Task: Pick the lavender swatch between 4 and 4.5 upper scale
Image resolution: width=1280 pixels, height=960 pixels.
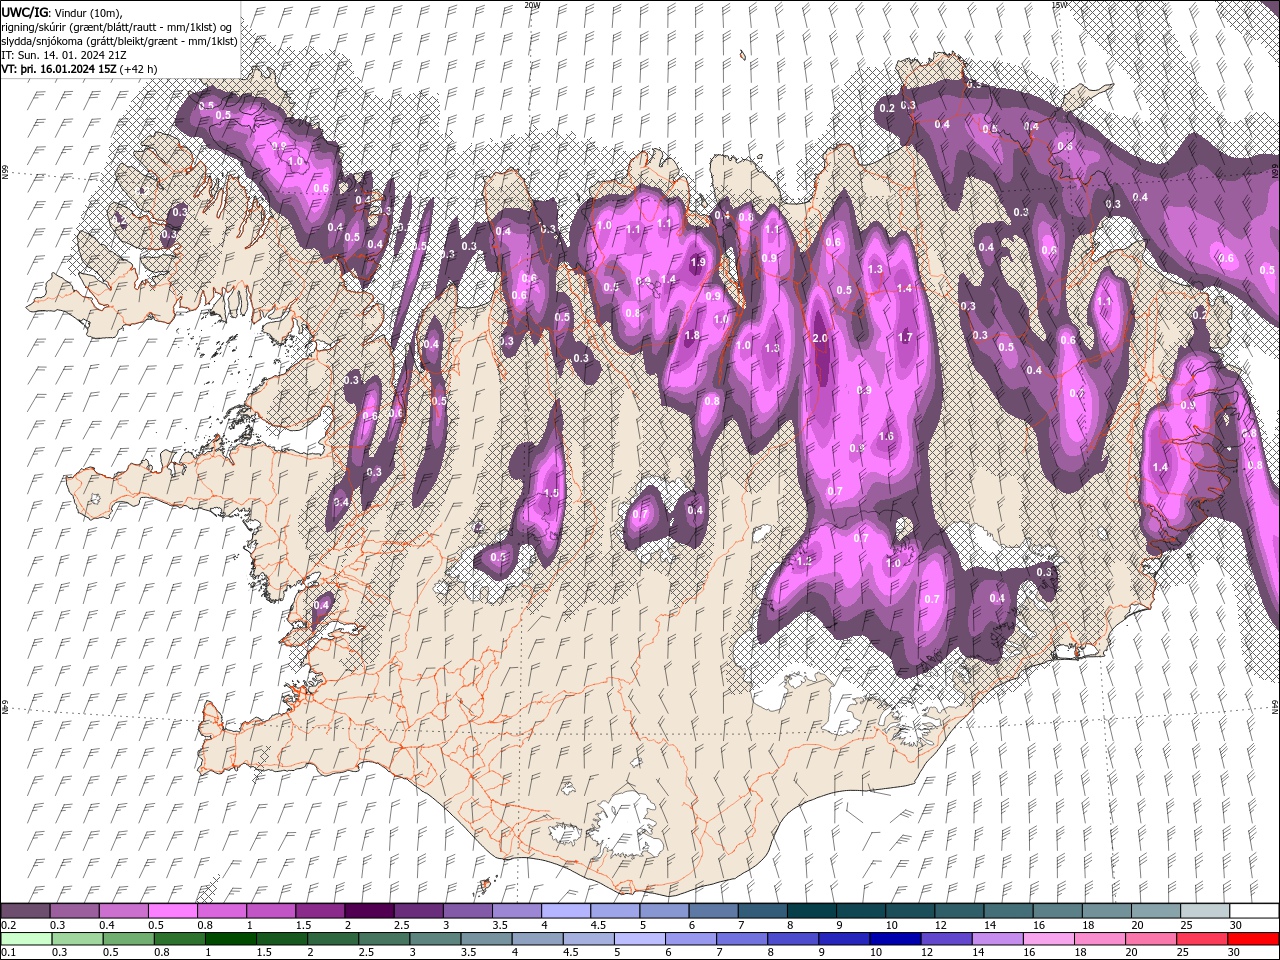Action: [x=565, y=911]
